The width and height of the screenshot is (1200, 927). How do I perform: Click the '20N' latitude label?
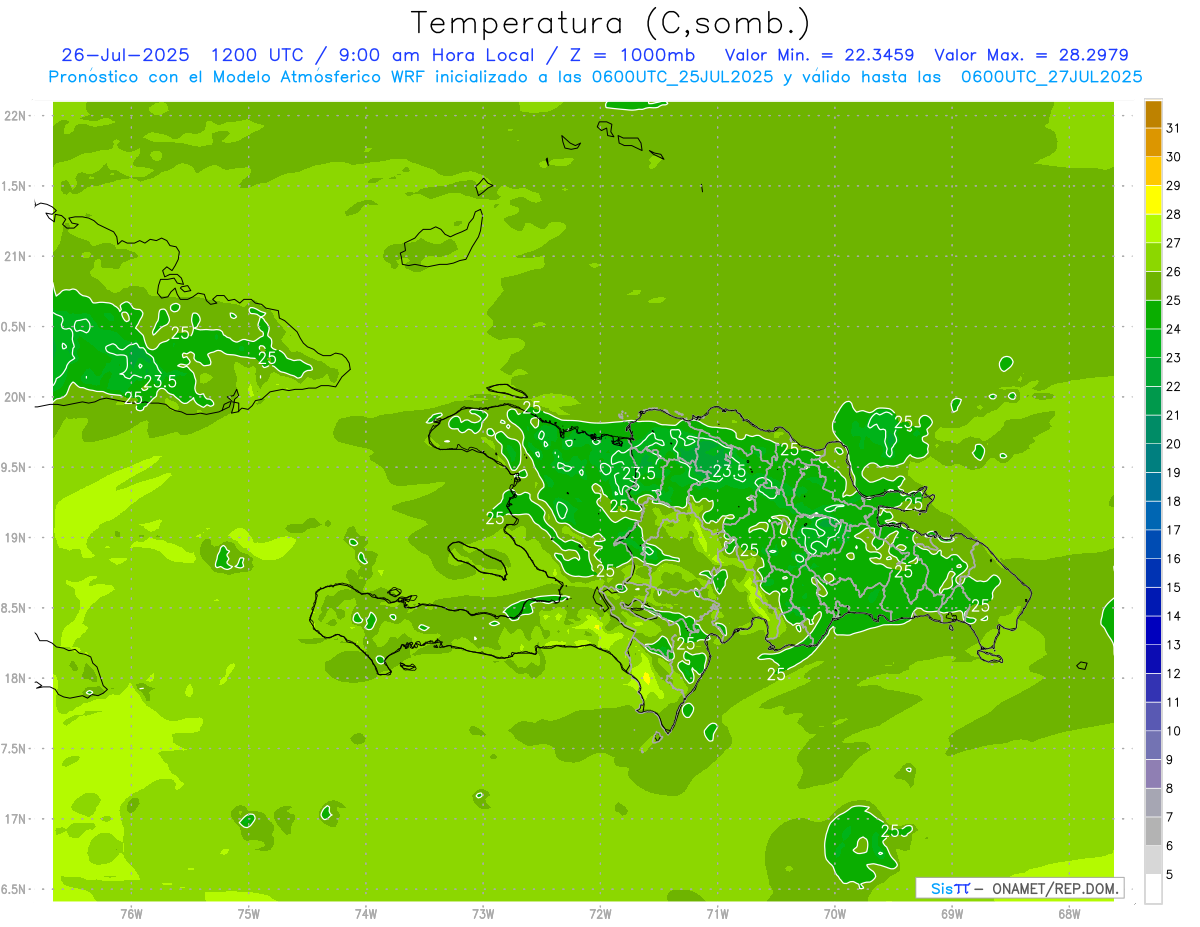[15, 397]
